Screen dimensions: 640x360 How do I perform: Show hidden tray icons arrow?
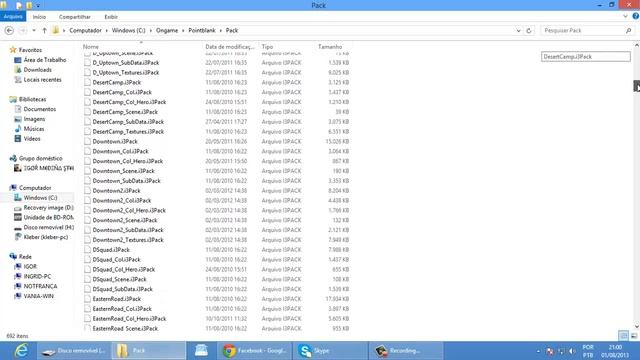coord(538,351)
